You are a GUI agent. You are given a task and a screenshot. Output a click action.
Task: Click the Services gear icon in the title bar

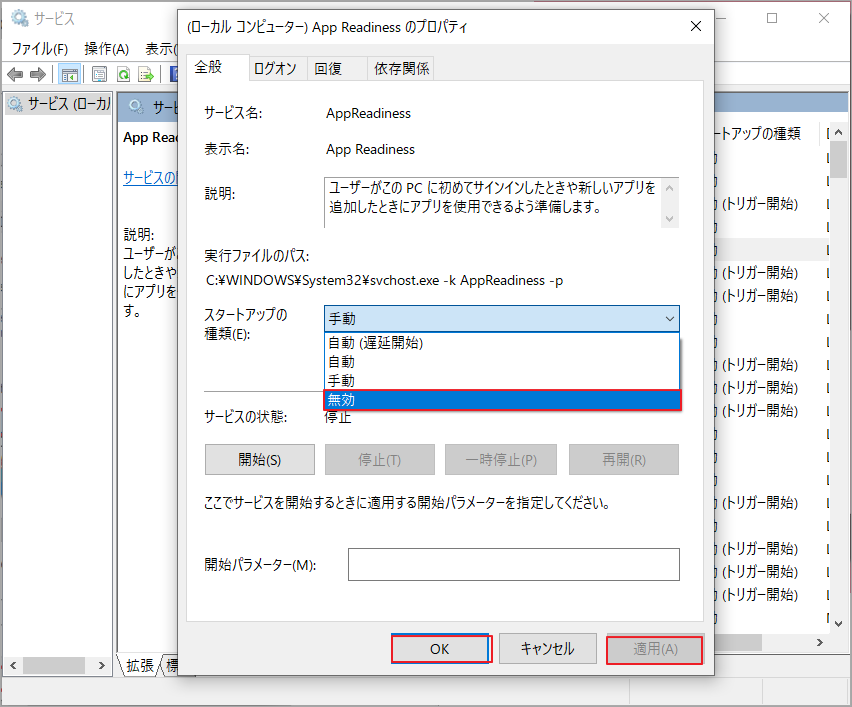[x=20, y=18]
